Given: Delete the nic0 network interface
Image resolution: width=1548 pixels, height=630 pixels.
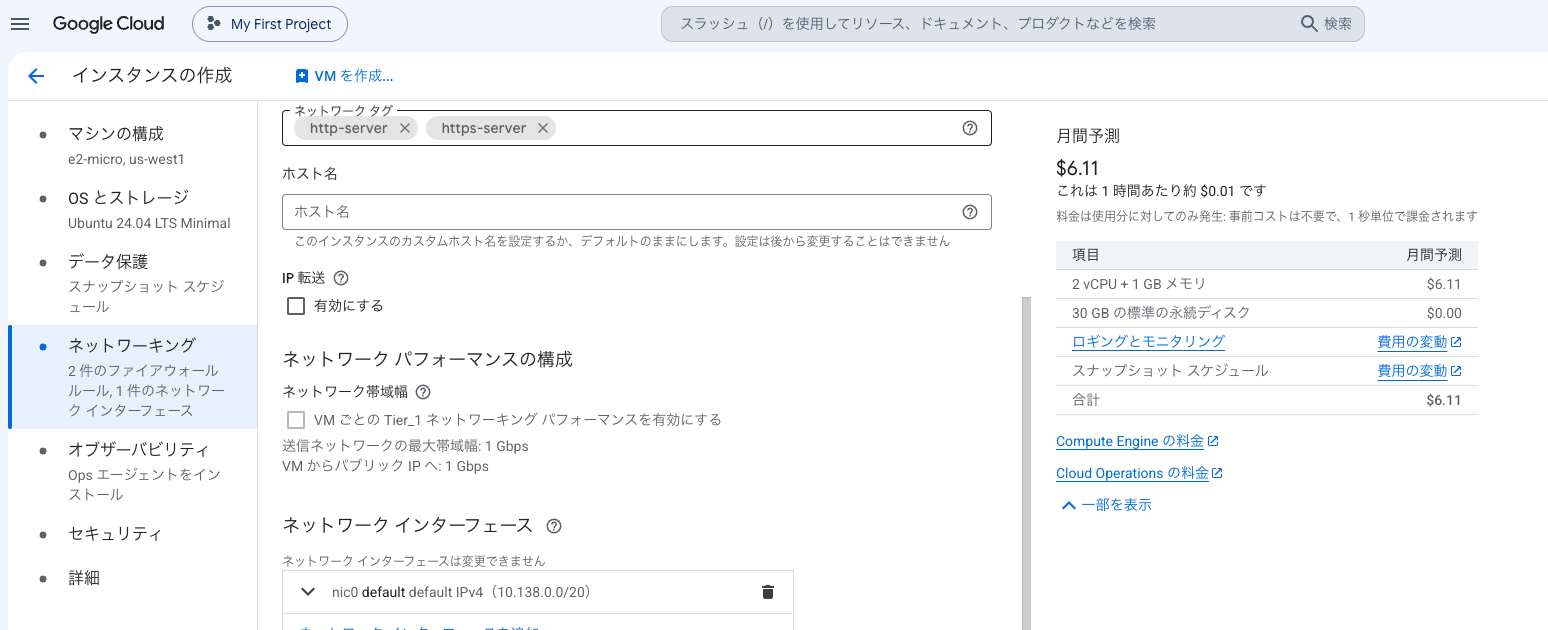Looking at the screenshot, I should point(768,592).
